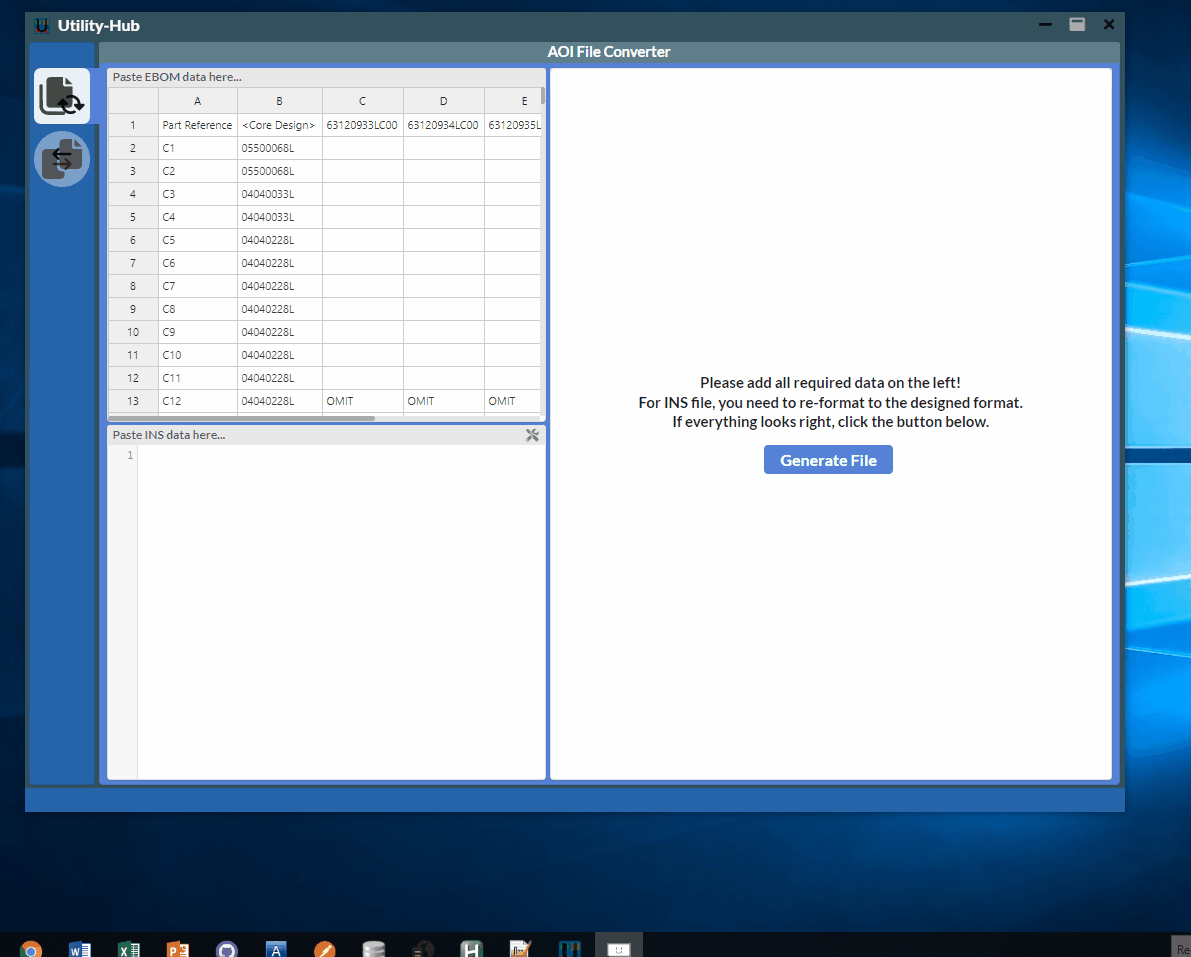Click the '63120933LC00' cell
This screenshot has height=957, width=1191.
(x=362, y=125)
